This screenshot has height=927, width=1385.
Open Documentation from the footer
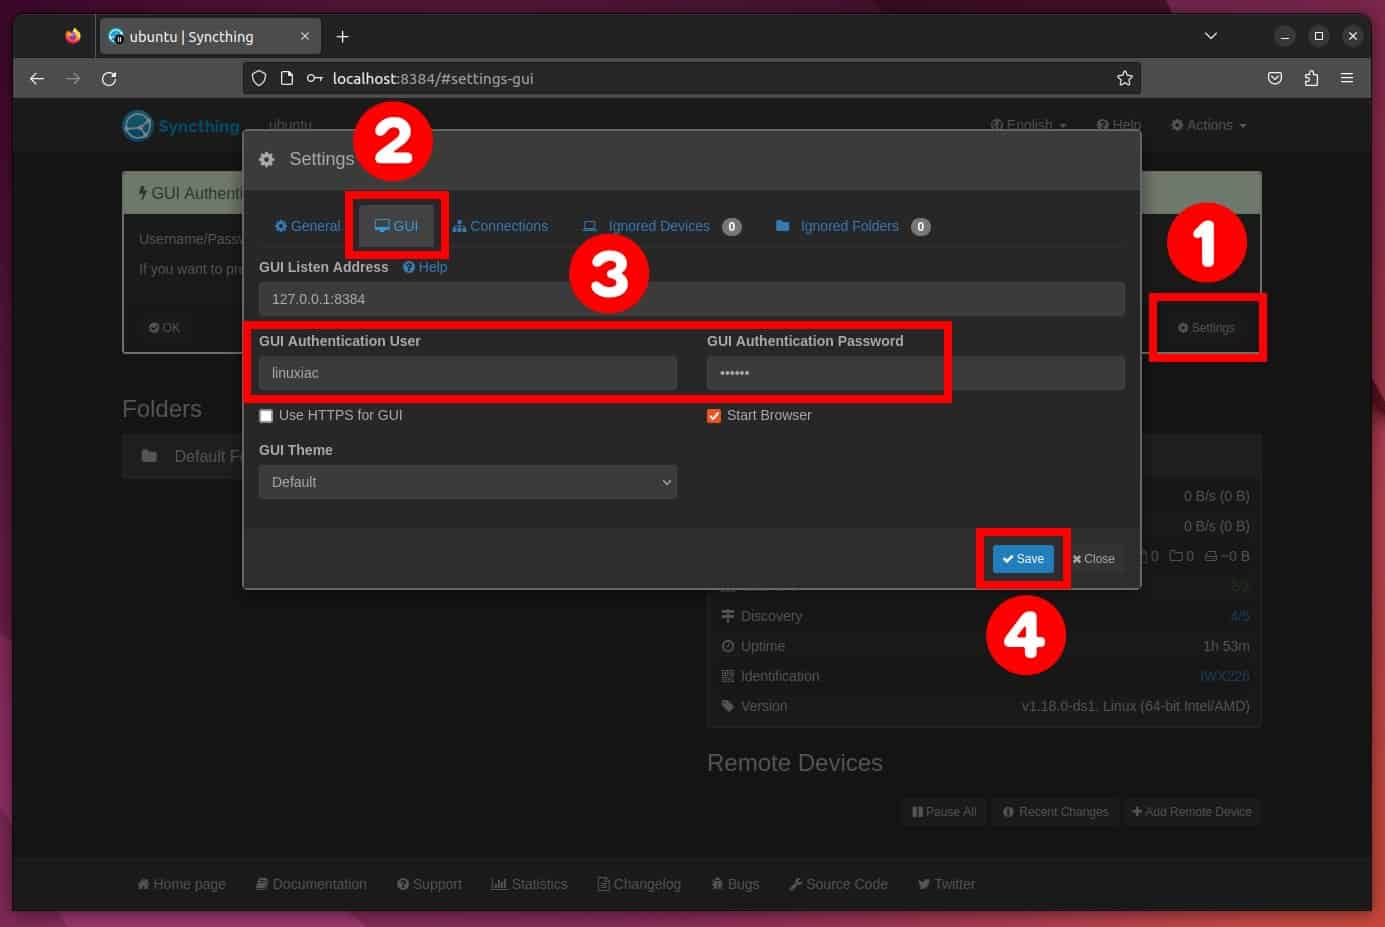tap(311, 884)
